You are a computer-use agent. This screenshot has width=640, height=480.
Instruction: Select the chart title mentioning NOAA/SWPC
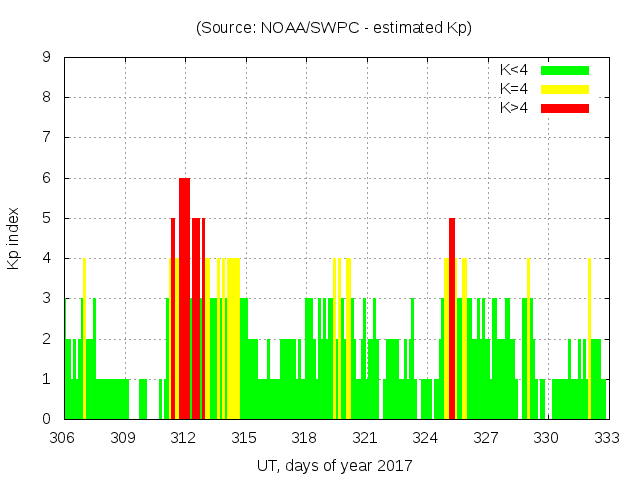[x=334, y=28]
